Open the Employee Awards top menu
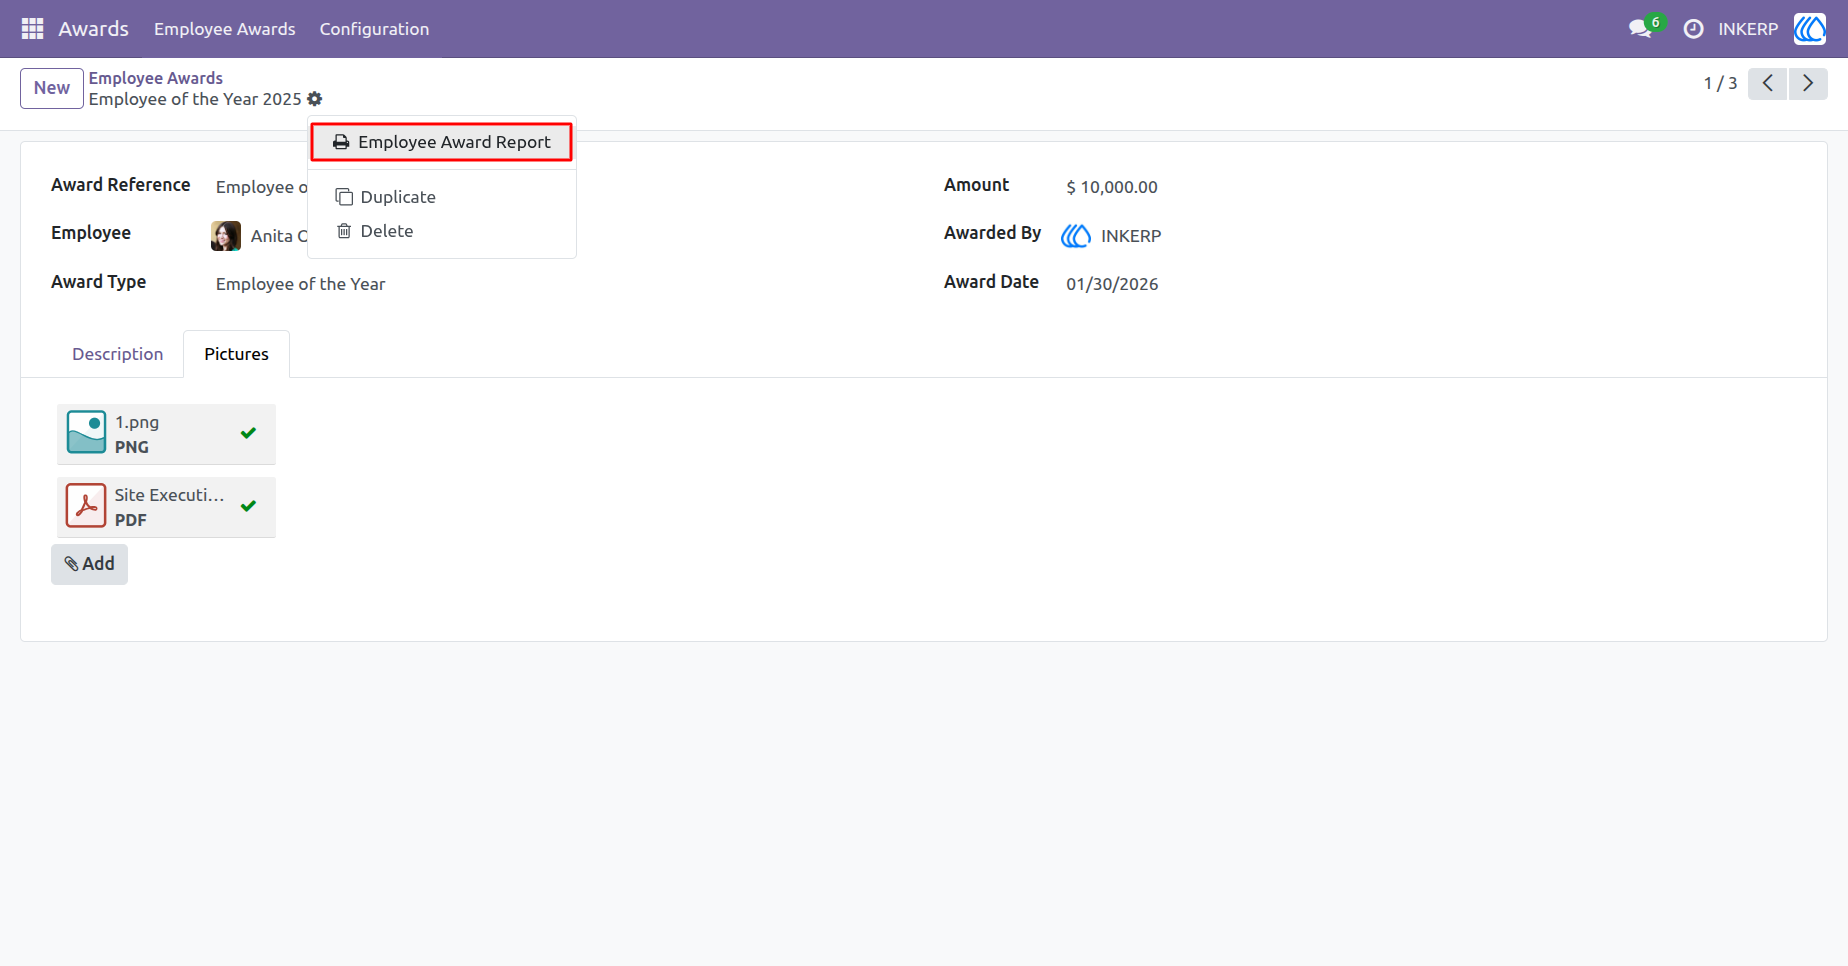This screenshot has width=1848, height=966. [x=225, y=29]
